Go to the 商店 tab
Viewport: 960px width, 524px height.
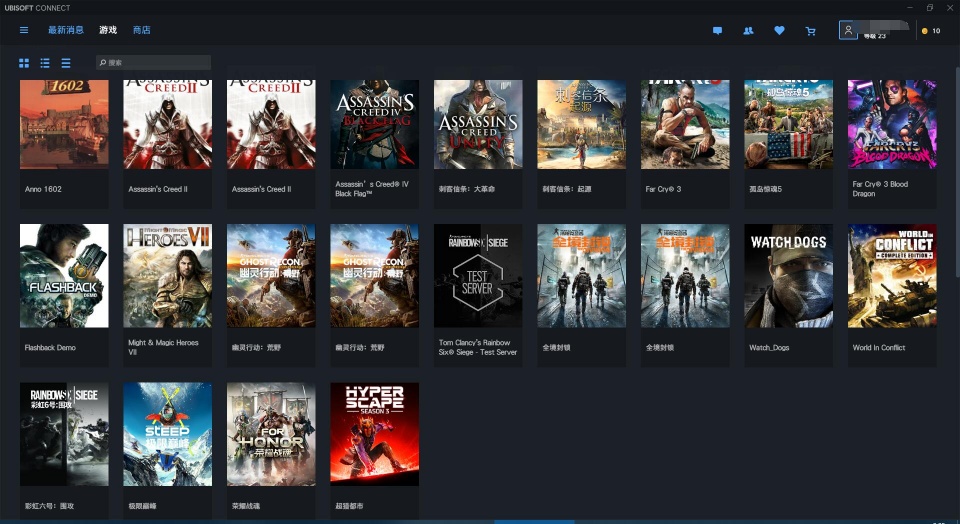tap(141, 30)
